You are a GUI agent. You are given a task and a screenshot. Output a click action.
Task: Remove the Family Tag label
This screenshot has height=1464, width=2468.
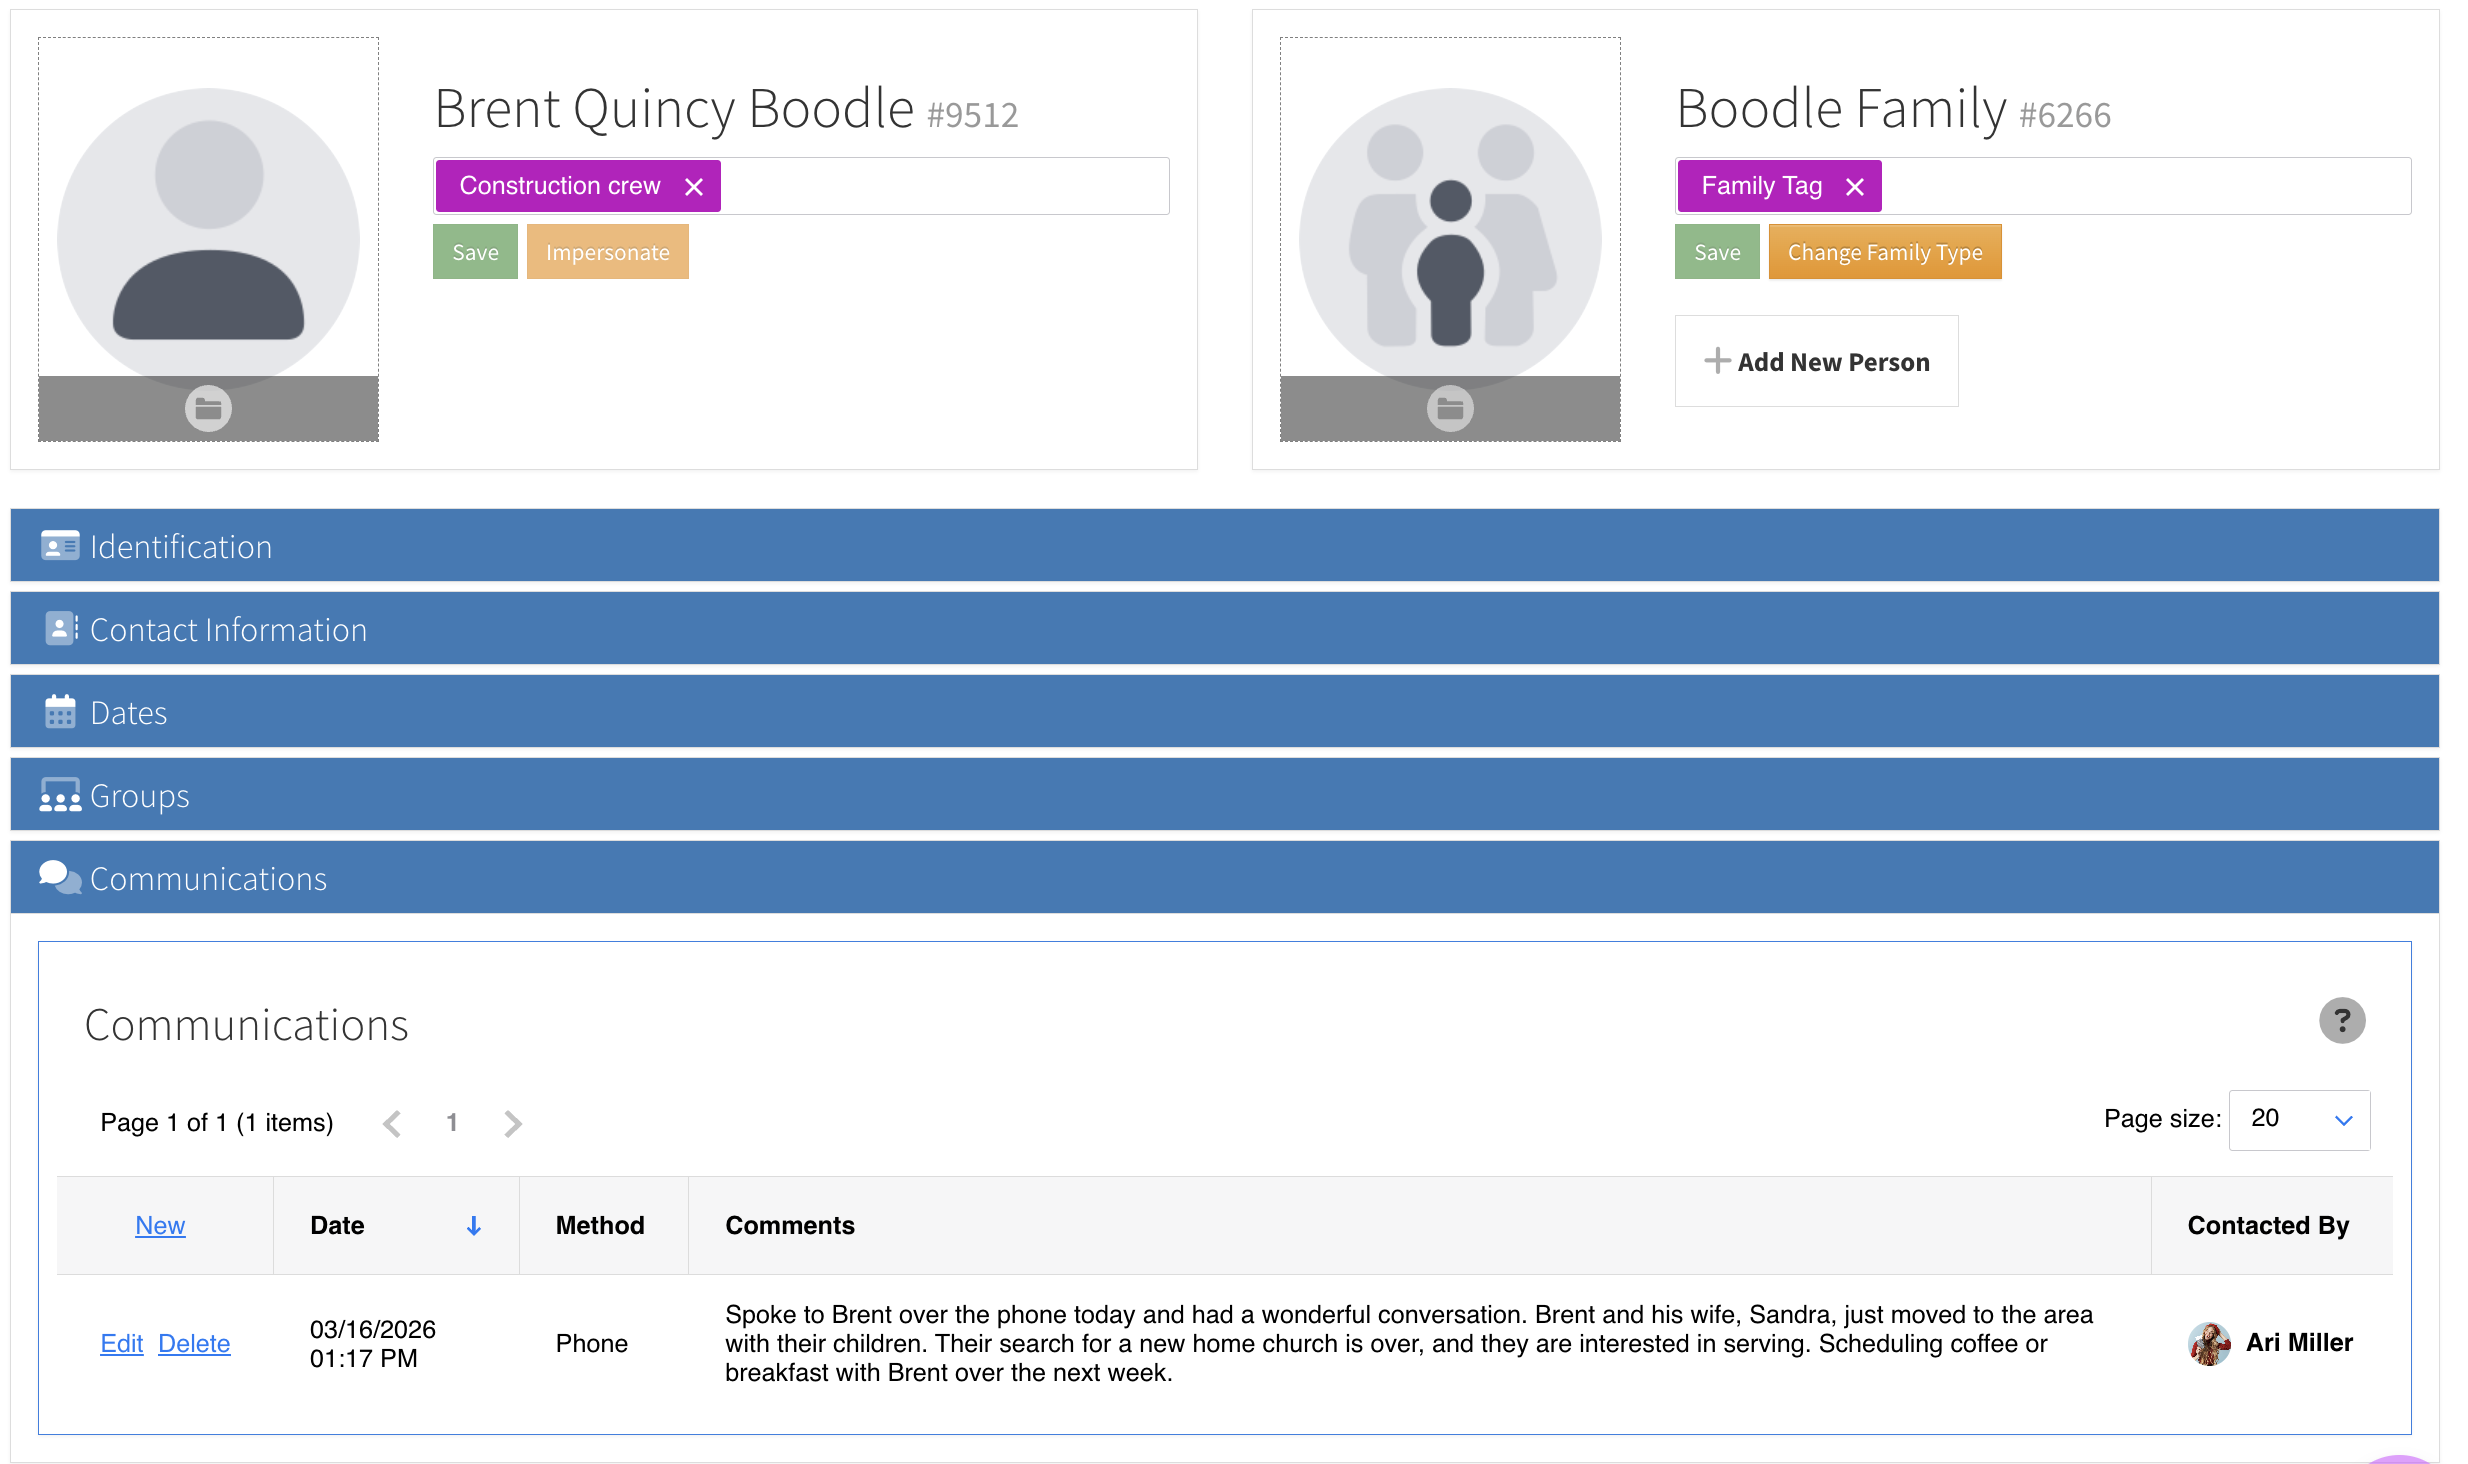1855,187
